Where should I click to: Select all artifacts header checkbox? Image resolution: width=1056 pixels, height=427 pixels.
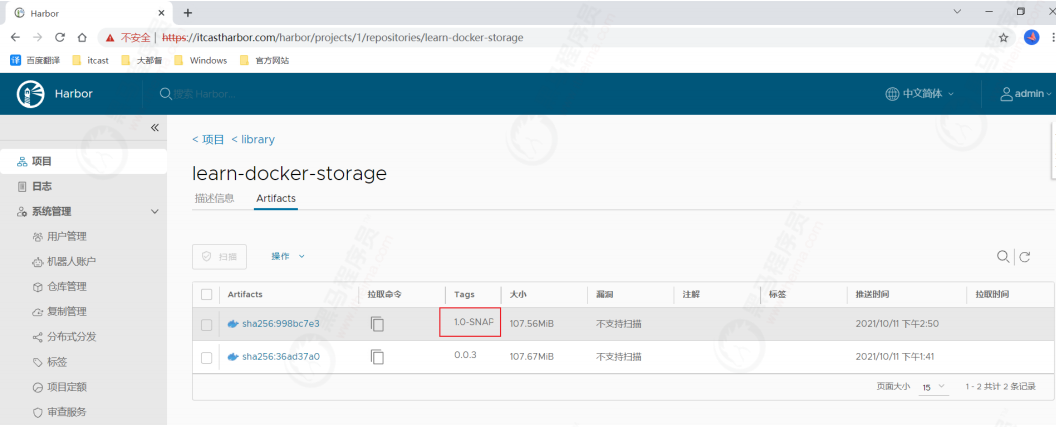pyautogui.click(x=207, y=294)
